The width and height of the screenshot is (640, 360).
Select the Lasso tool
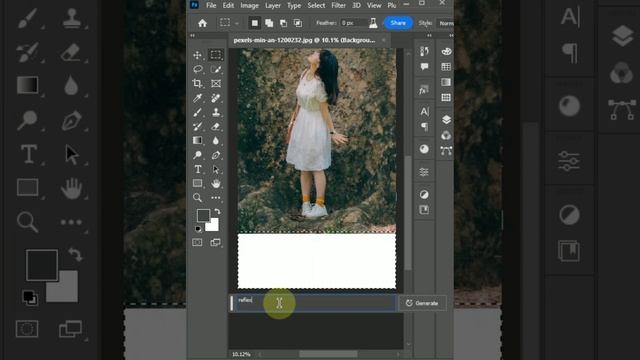198,69
